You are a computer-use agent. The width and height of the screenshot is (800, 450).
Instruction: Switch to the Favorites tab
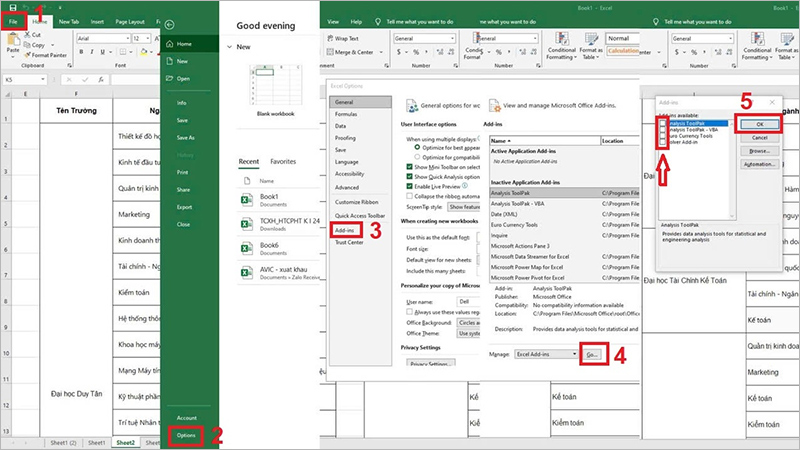(x=283, y=162)
